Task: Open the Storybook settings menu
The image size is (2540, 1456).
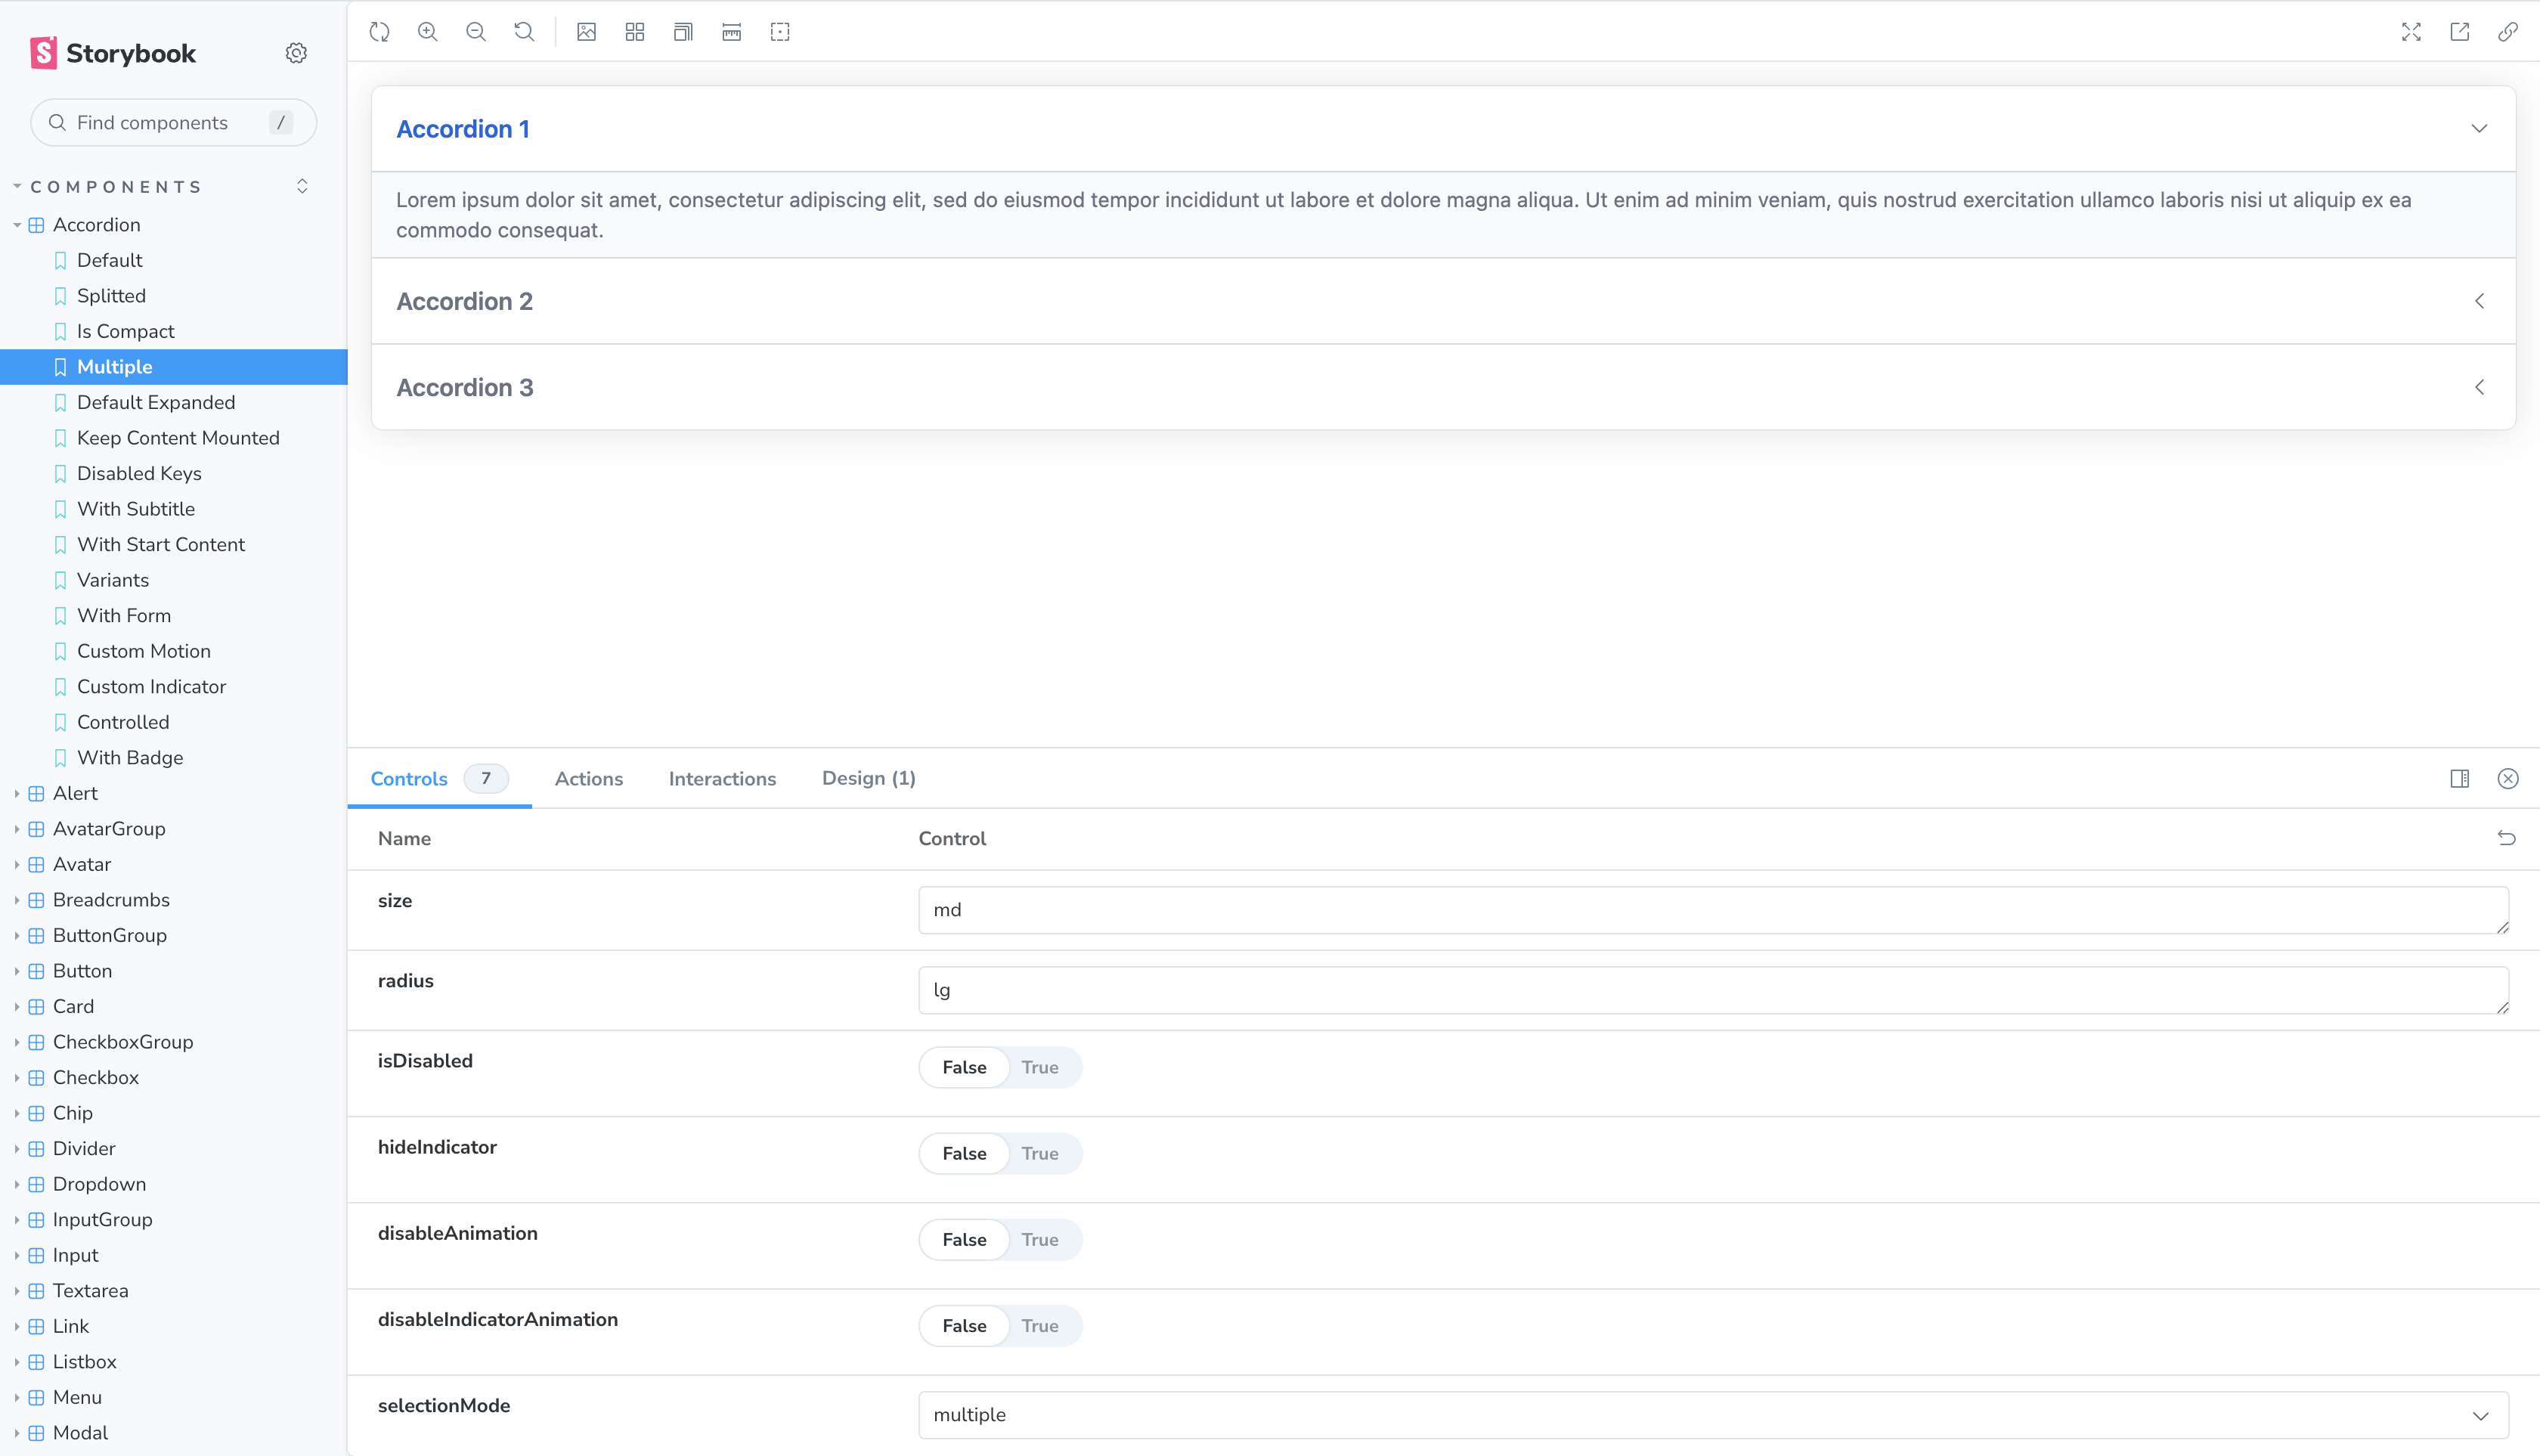Action: point(296,52)
